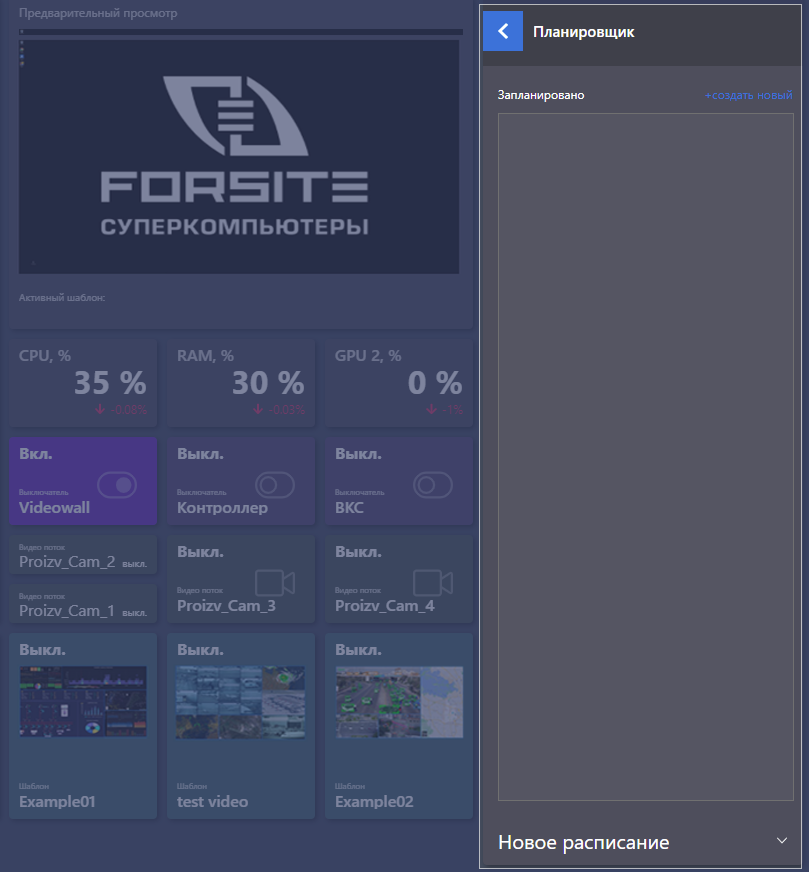Click the +создать новый link
Viewport: 809px width, 872px height.
click(x=748, y=95)
